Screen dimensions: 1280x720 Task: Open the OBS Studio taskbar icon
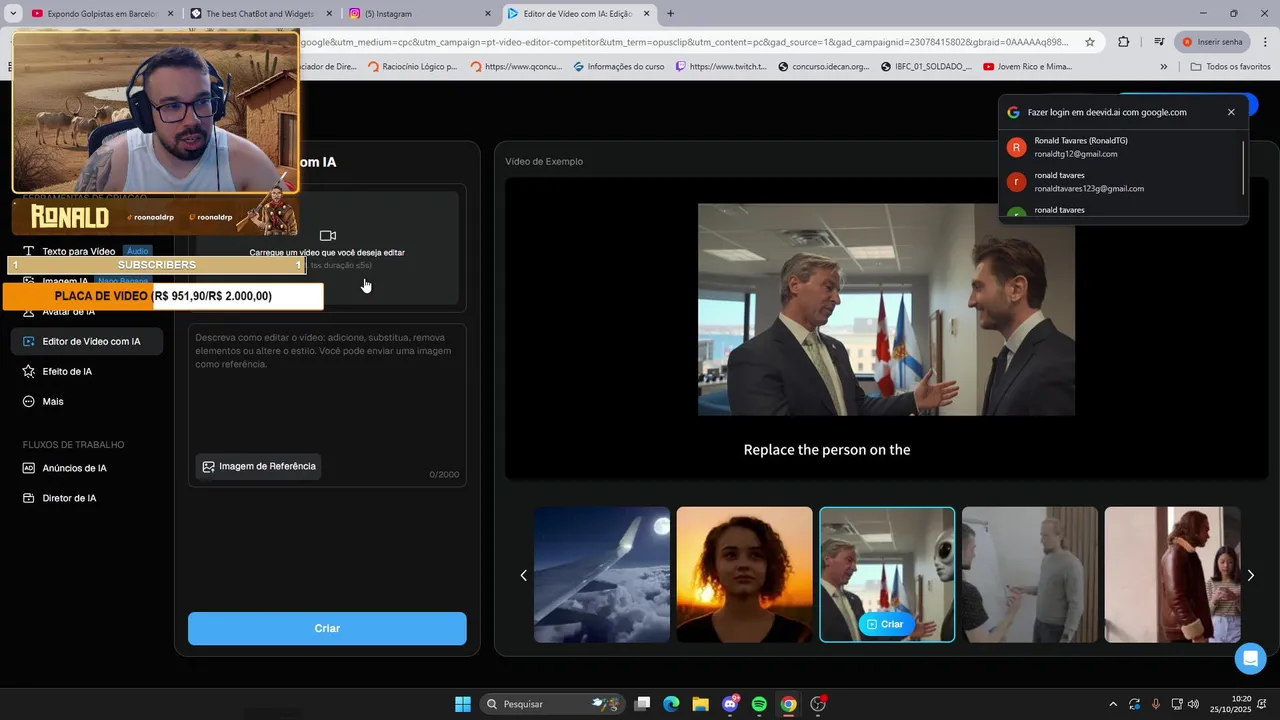click(x=818, y=704)
